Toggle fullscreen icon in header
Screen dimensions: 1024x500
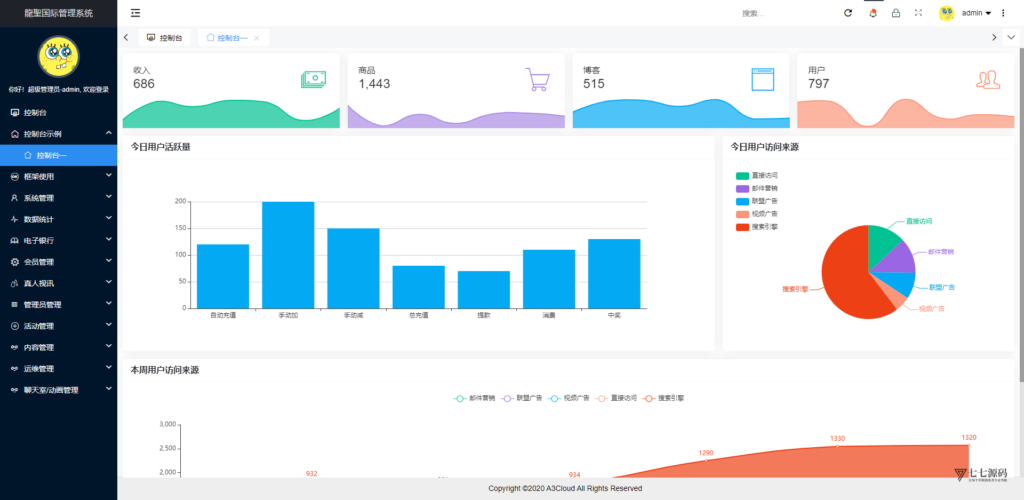click(x=918, y=13)
